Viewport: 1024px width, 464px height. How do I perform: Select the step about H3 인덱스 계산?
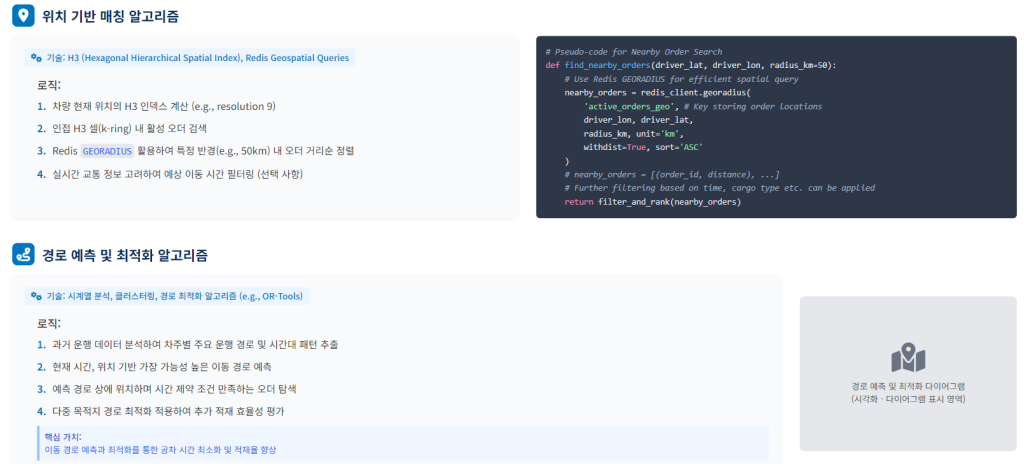tap(164, 106)
